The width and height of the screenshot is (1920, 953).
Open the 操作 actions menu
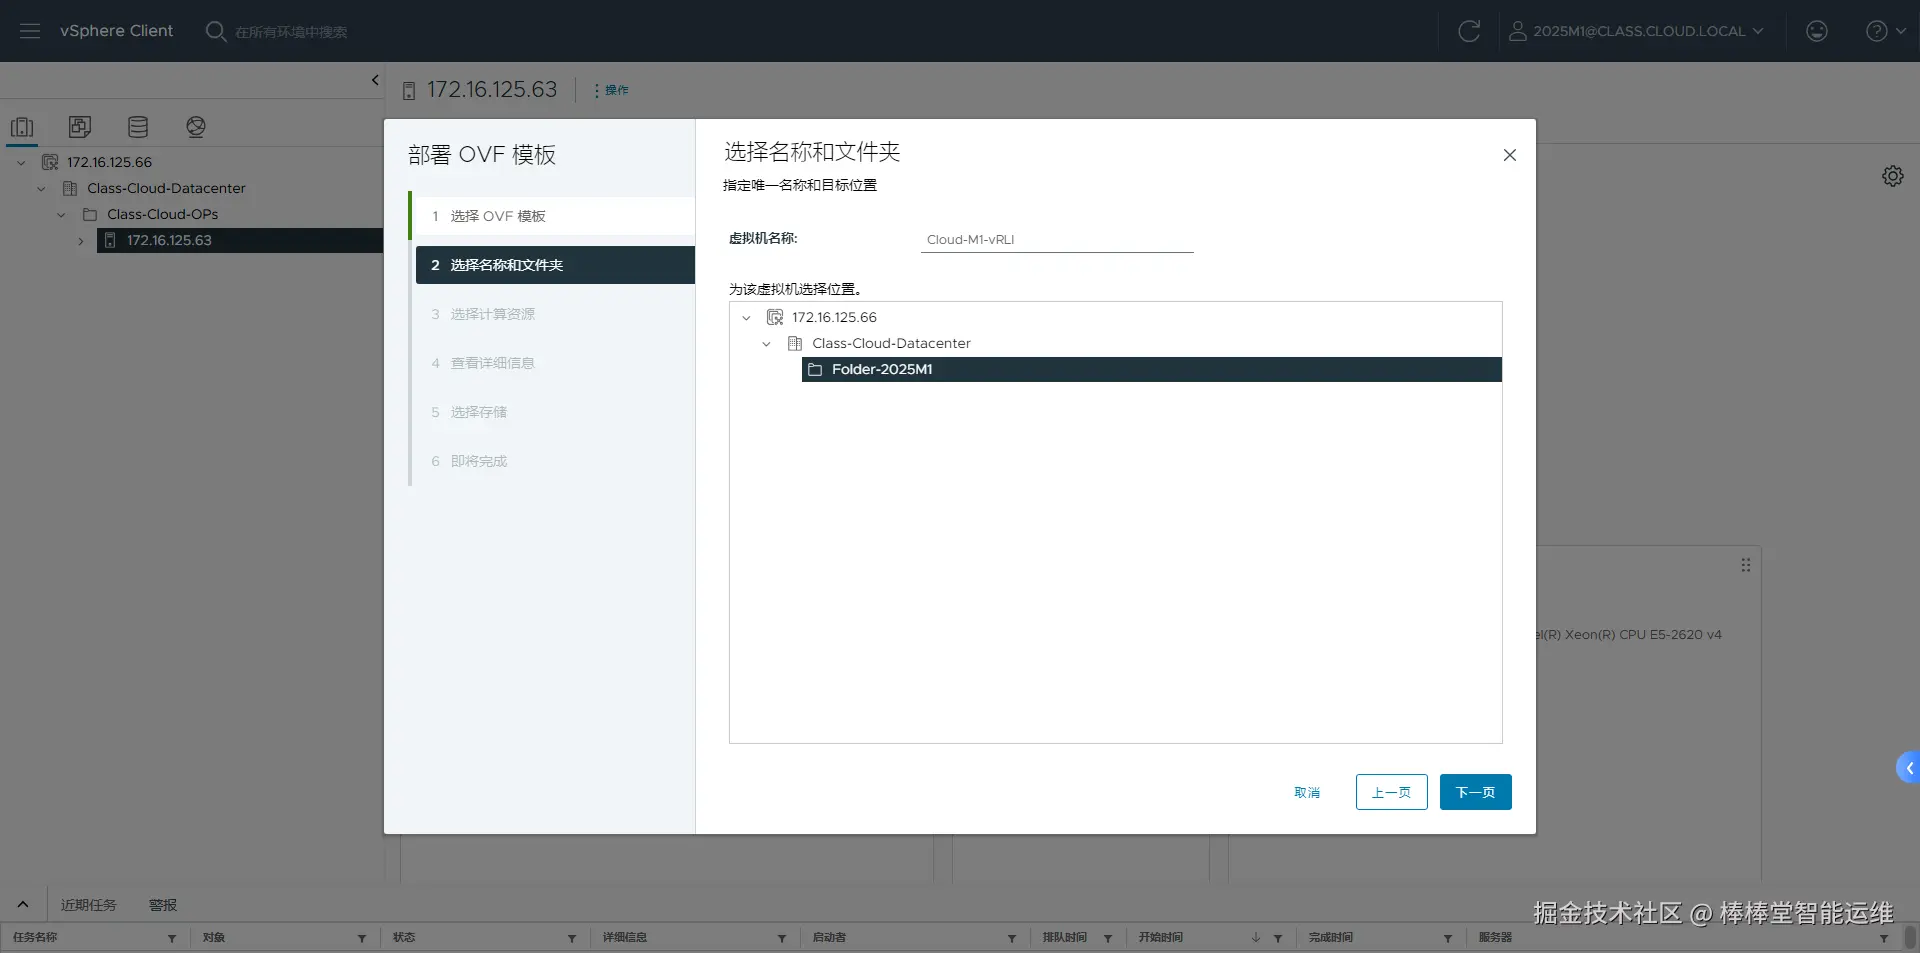click(x=612, y=90)
